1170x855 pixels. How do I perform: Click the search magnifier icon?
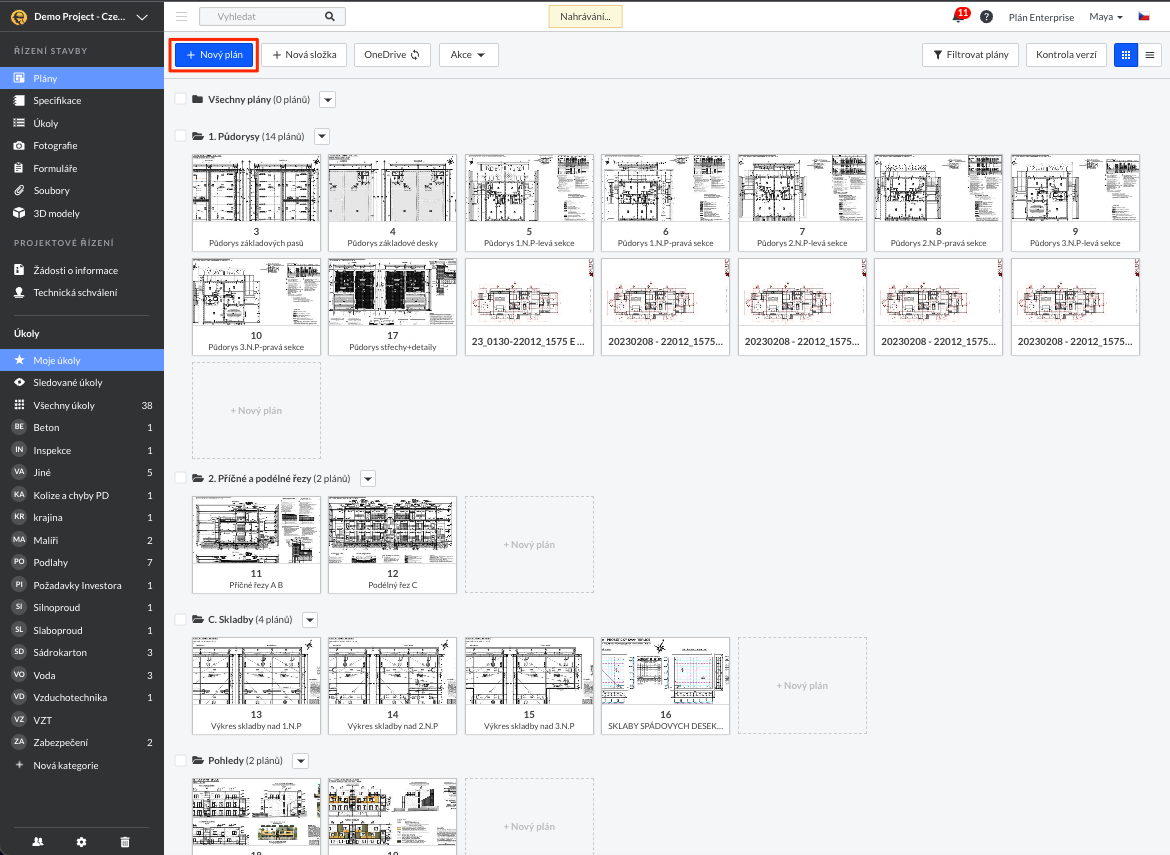click(x=330, y=16)
